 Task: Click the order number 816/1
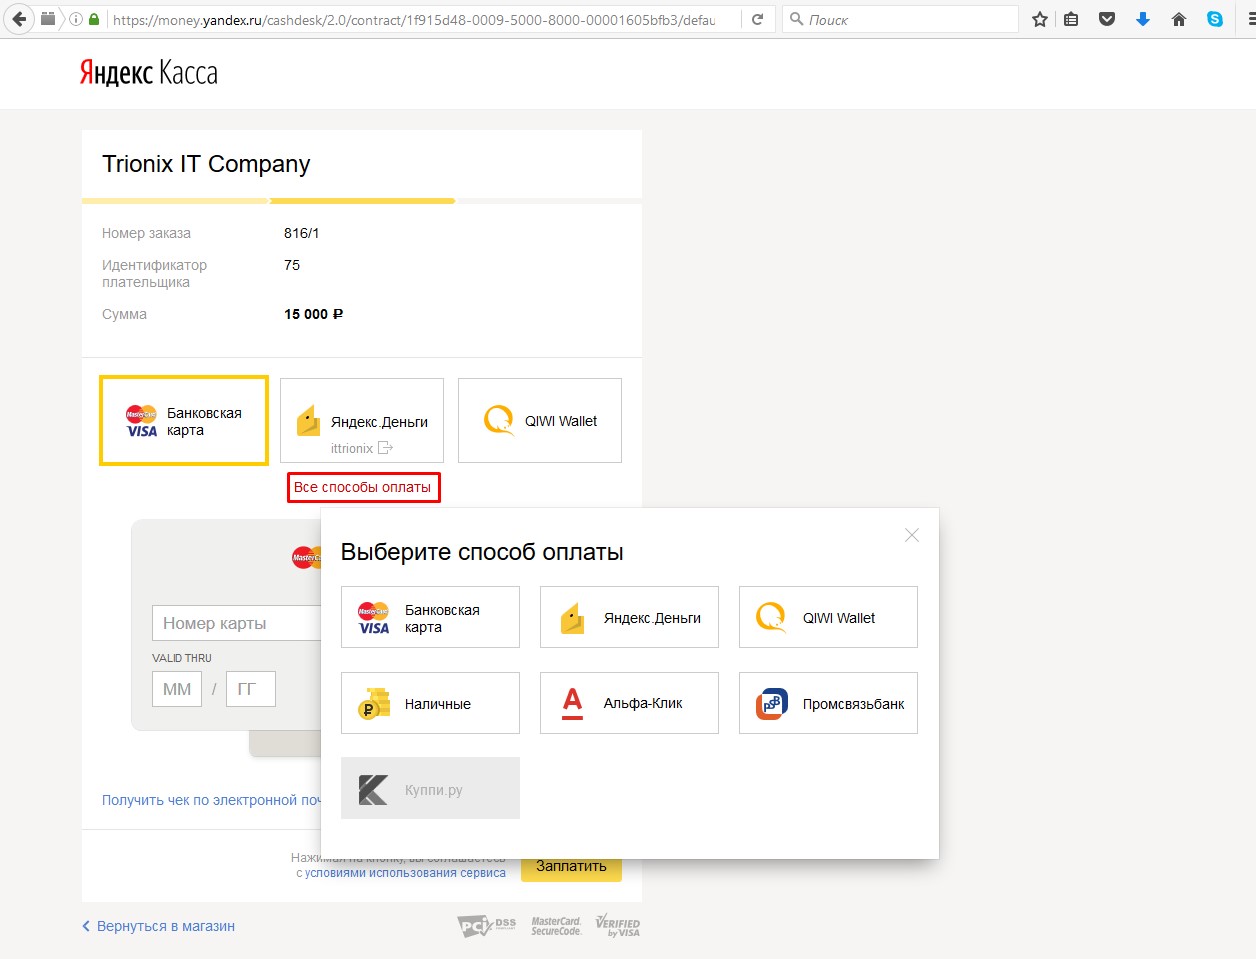pyautogui.click(x=302, y=233)
